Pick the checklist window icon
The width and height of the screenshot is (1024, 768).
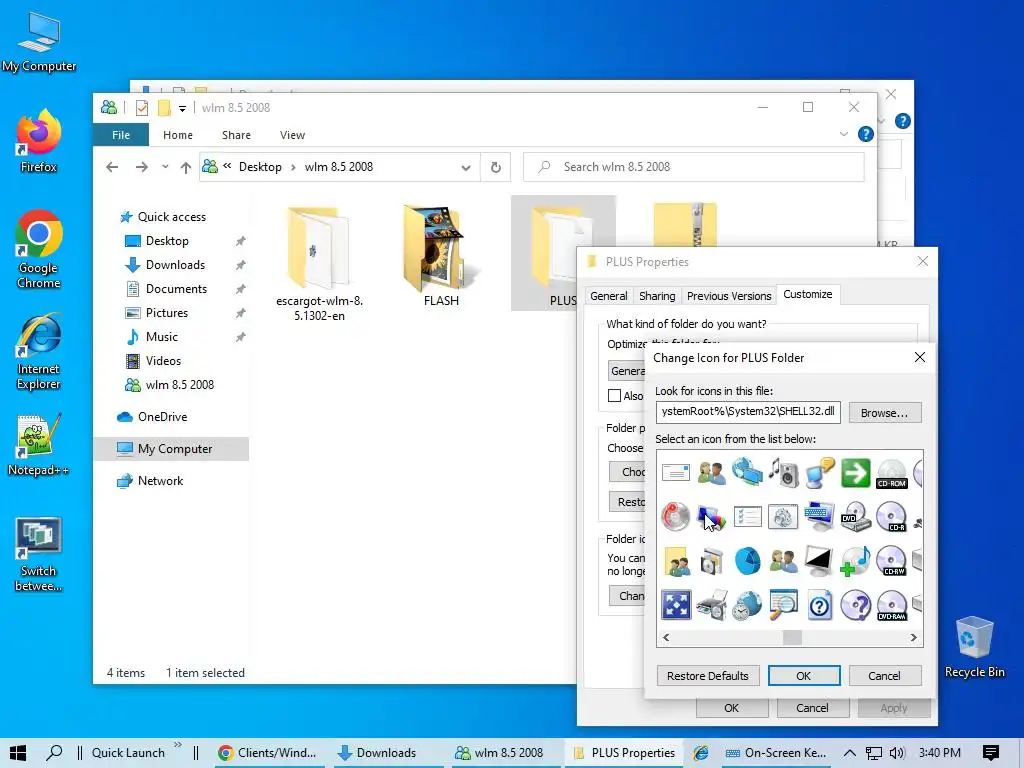pyautogui.click(x=747, y=517)
